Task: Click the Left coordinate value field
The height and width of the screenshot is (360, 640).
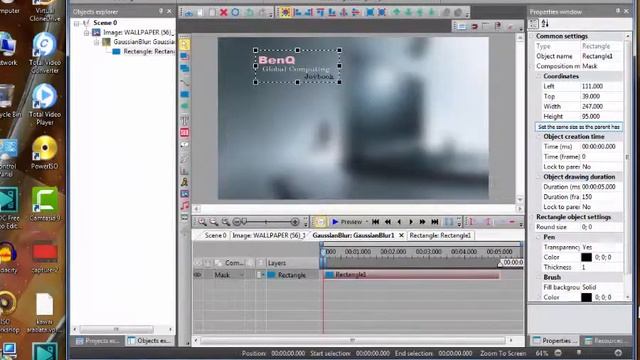Action: coord(601,87)
